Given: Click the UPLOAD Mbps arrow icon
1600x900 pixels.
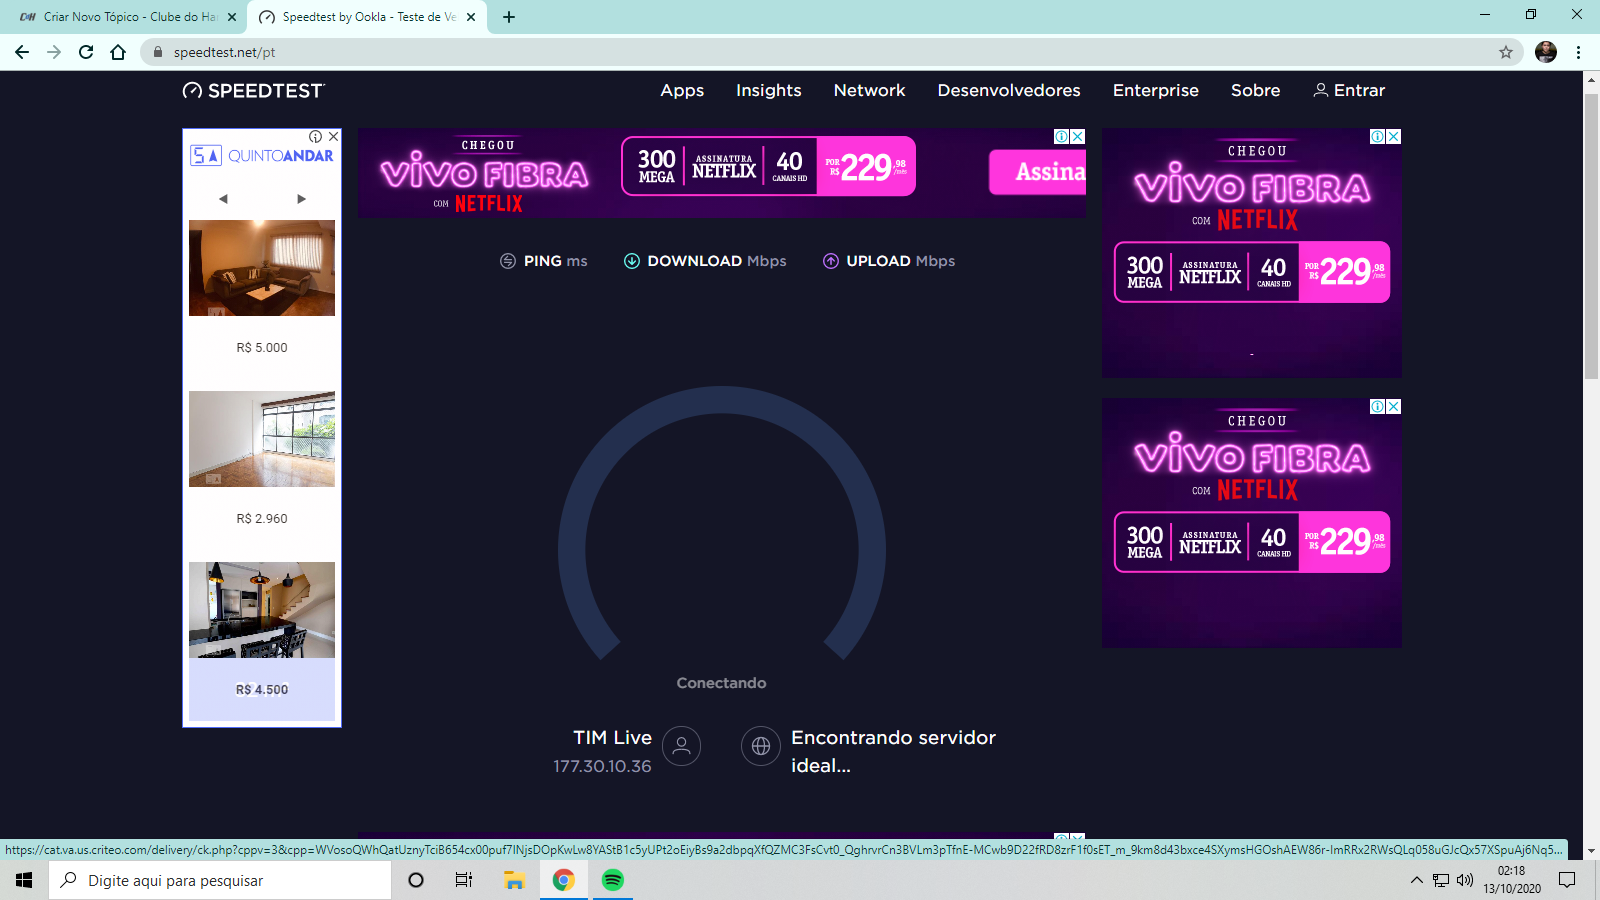Looking at the screenshot, I should pos(831,261).
